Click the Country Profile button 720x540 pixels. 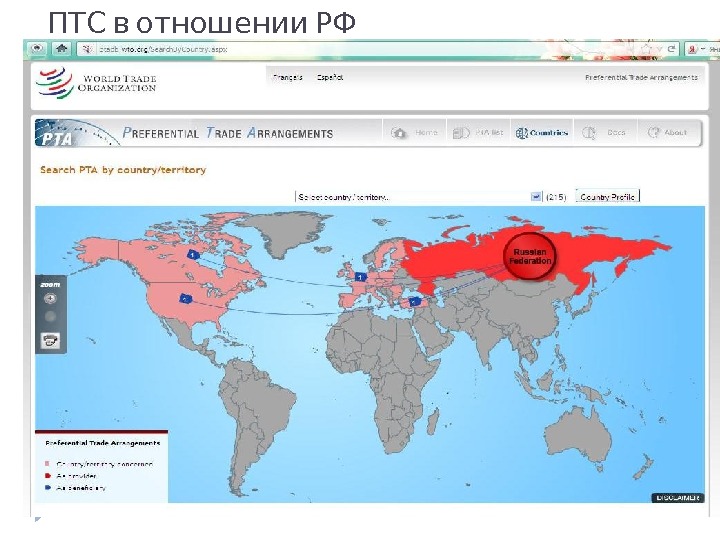click(607, 197)
